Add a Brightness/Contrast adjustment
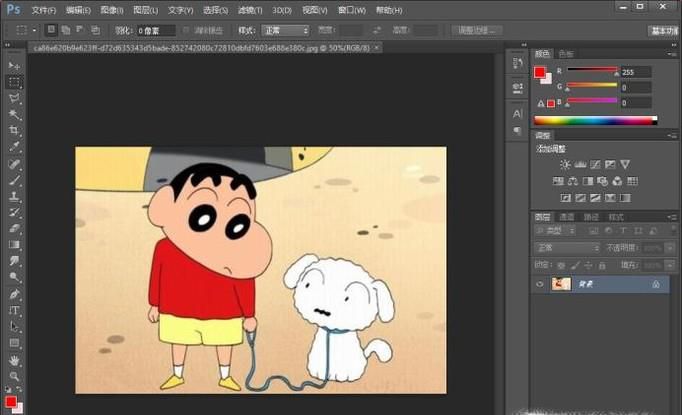The width and height of the screenshot is (682, 415). pyautogui.click(x=565, y=164)
